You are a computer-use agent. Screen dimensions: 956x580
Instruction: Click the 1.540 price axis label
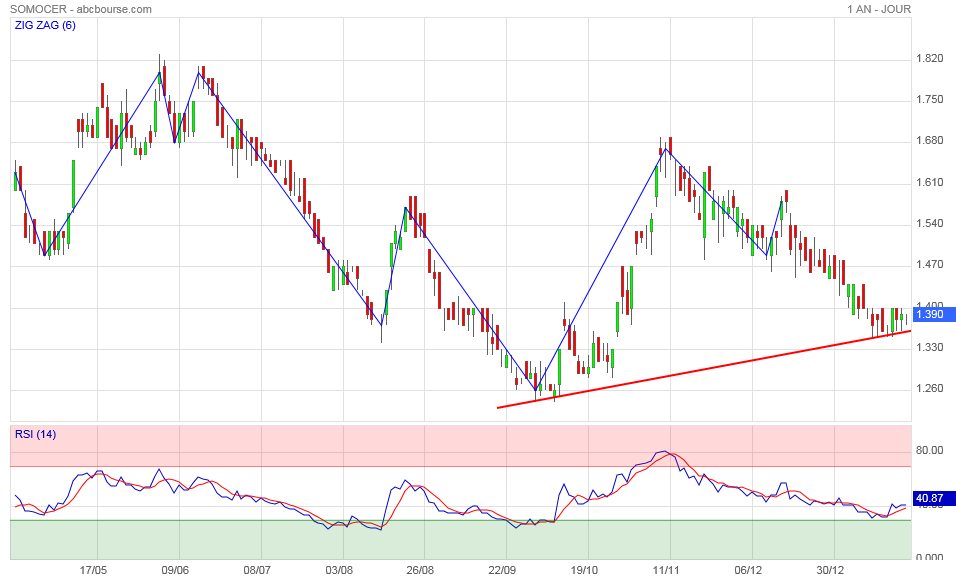tap(930, 223)
